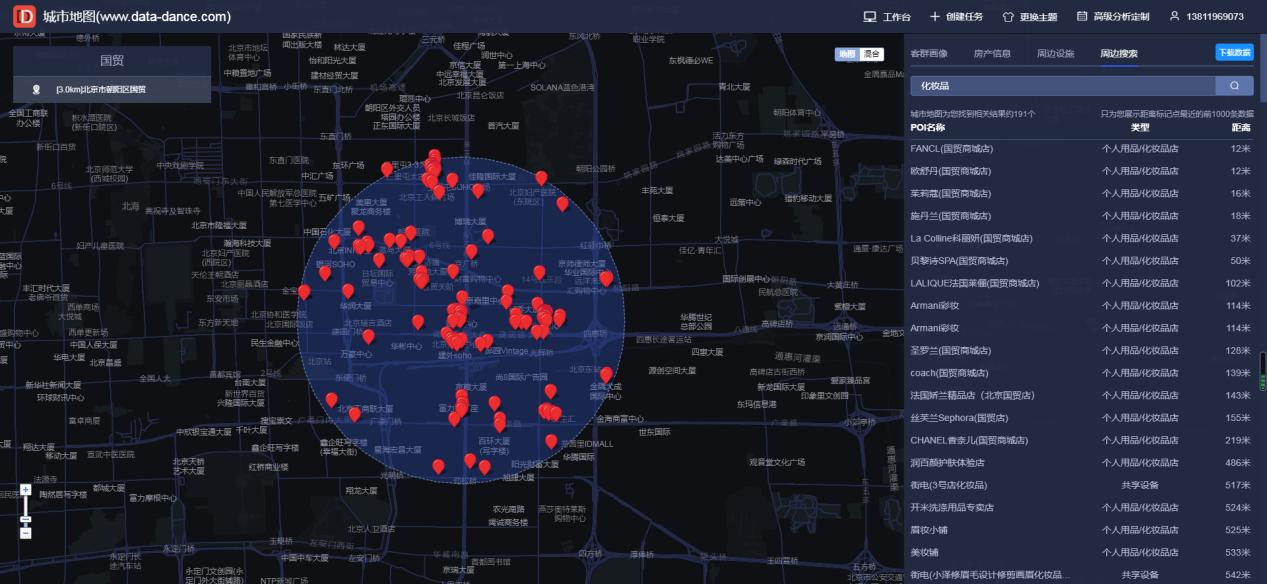Click the red D logo in the header

(x=25, y=16)
